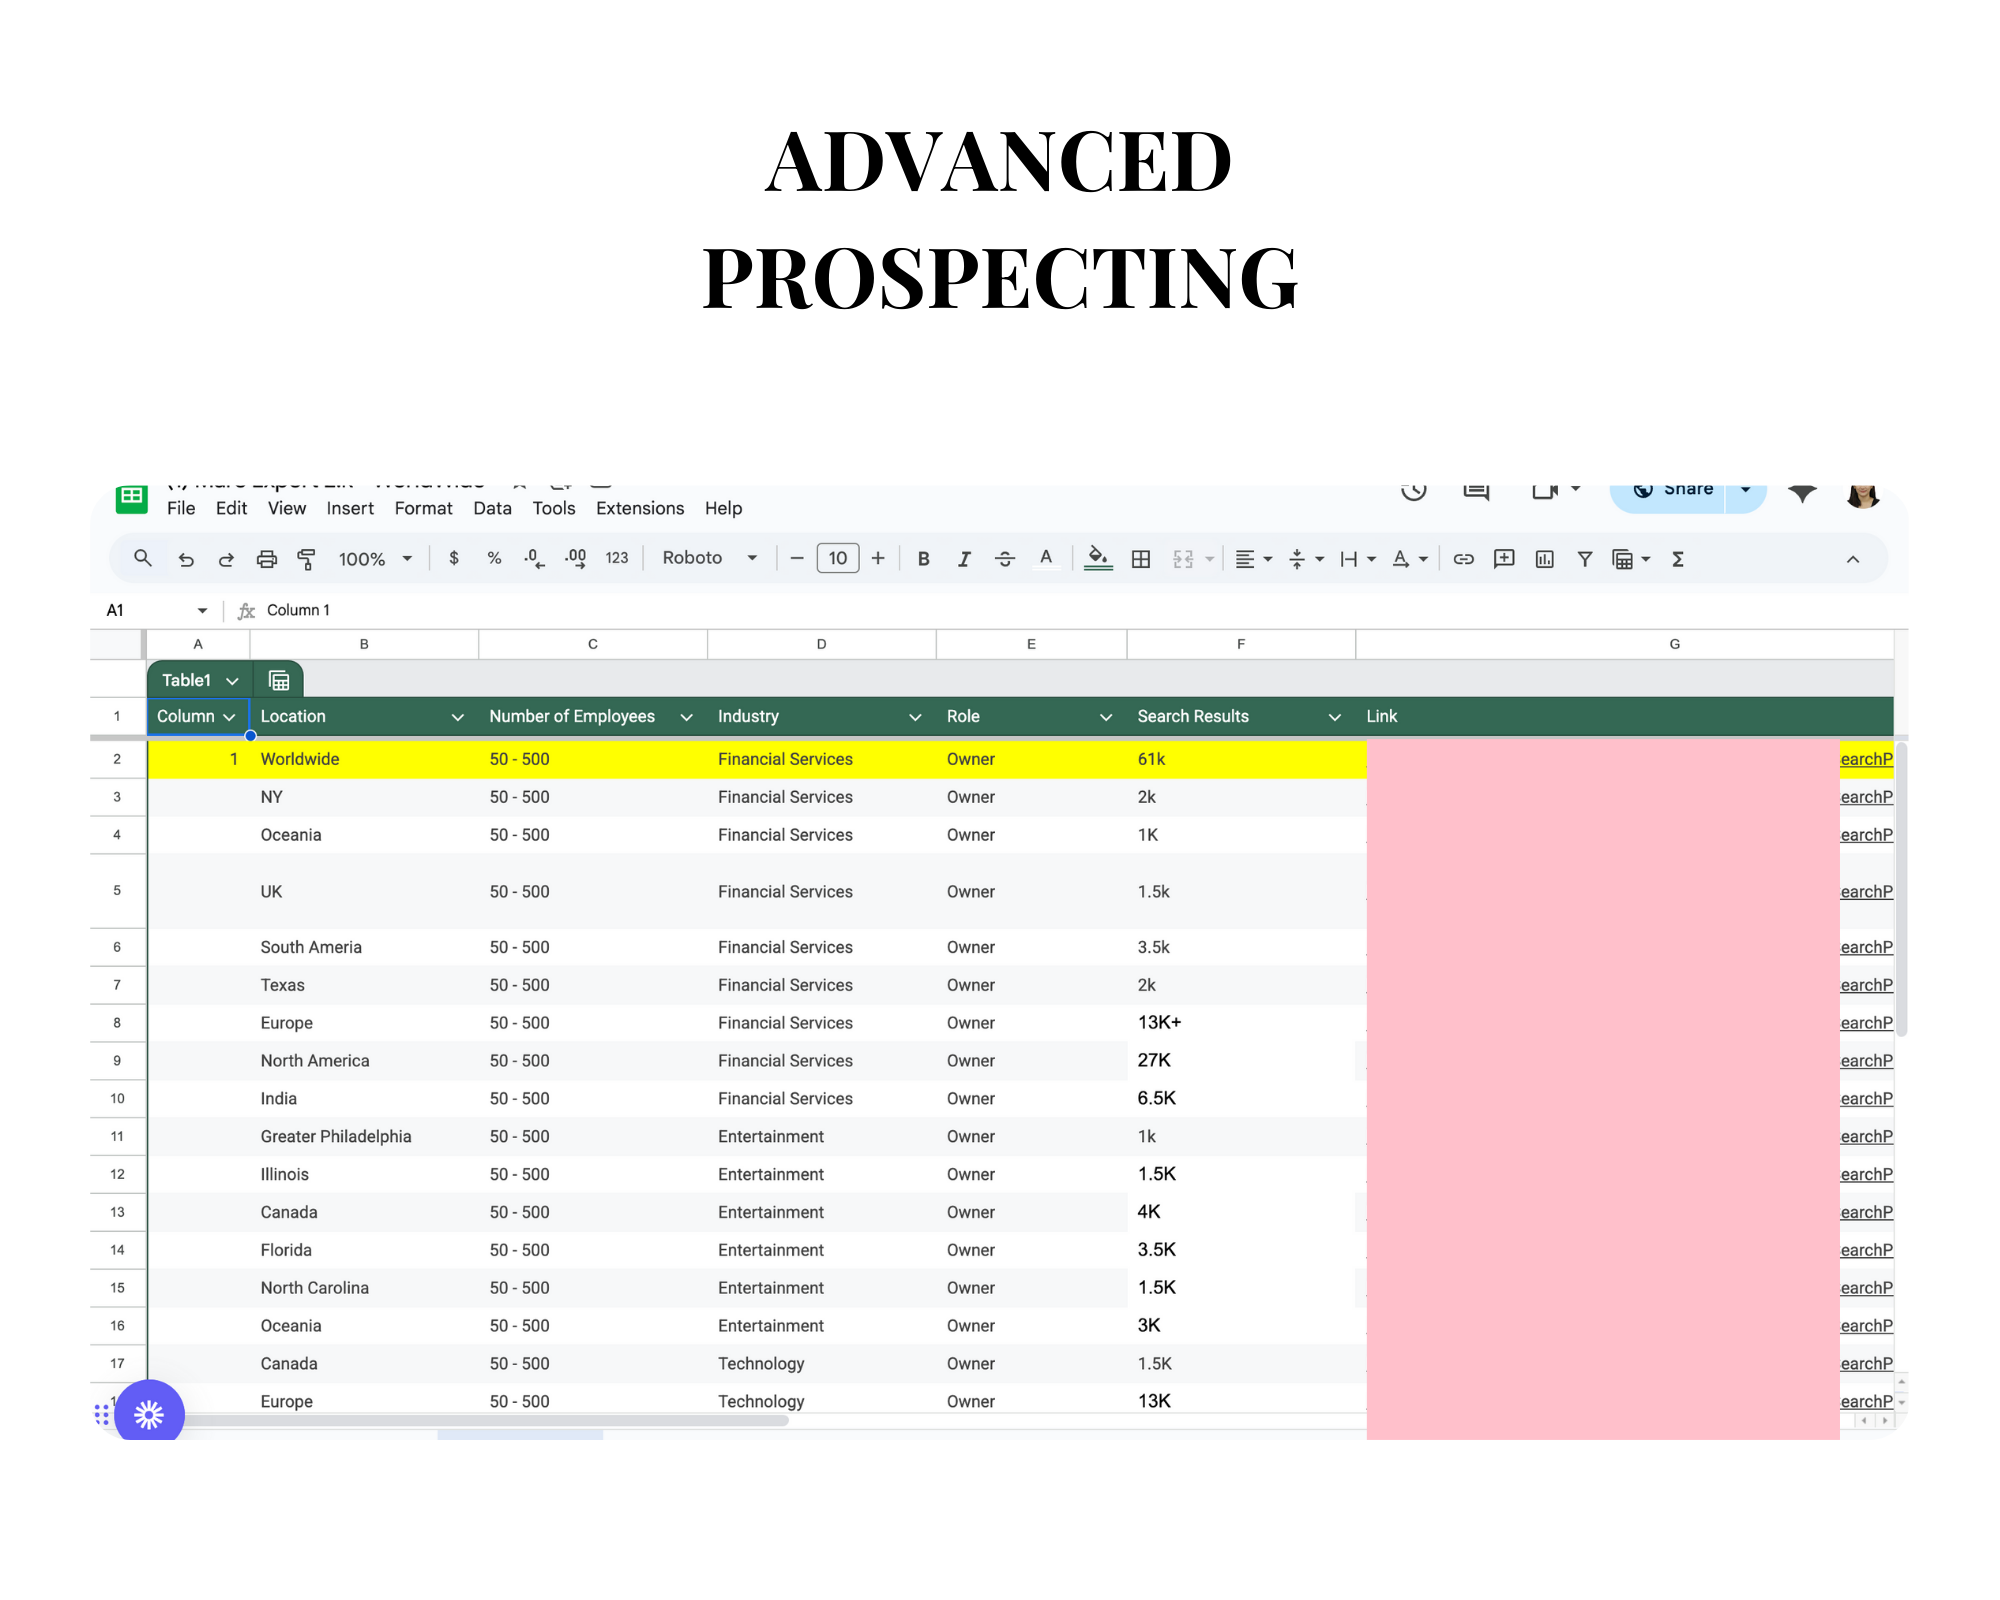This screenshot has width=2000, height=1600.
Task: Toggle strikethrough formatting
Action: [x=1004, y=559]
